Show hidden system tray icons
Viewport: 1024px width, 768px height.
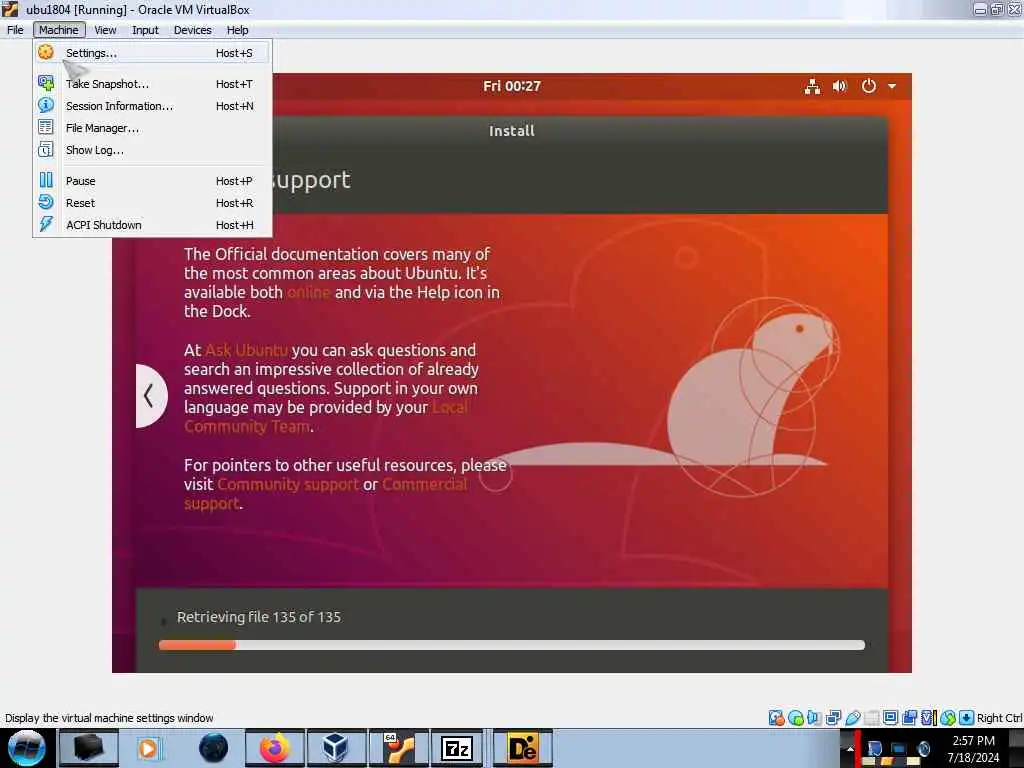(x=850, y=748)
